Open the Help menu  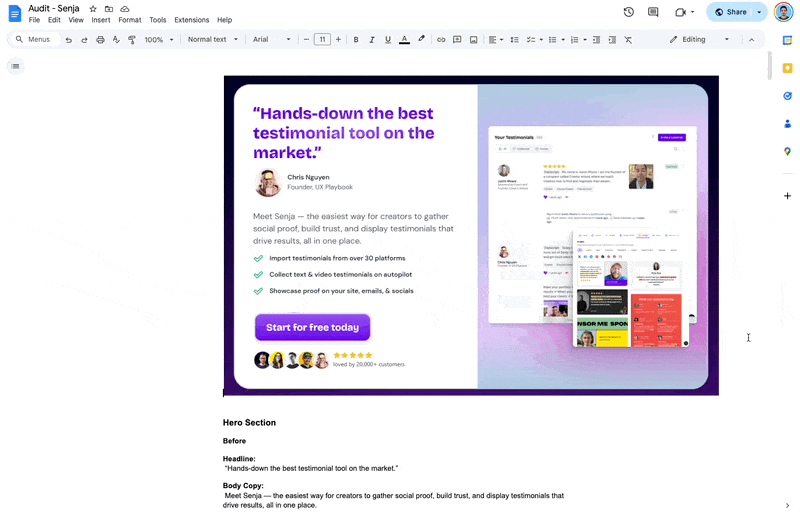point(224,20)
